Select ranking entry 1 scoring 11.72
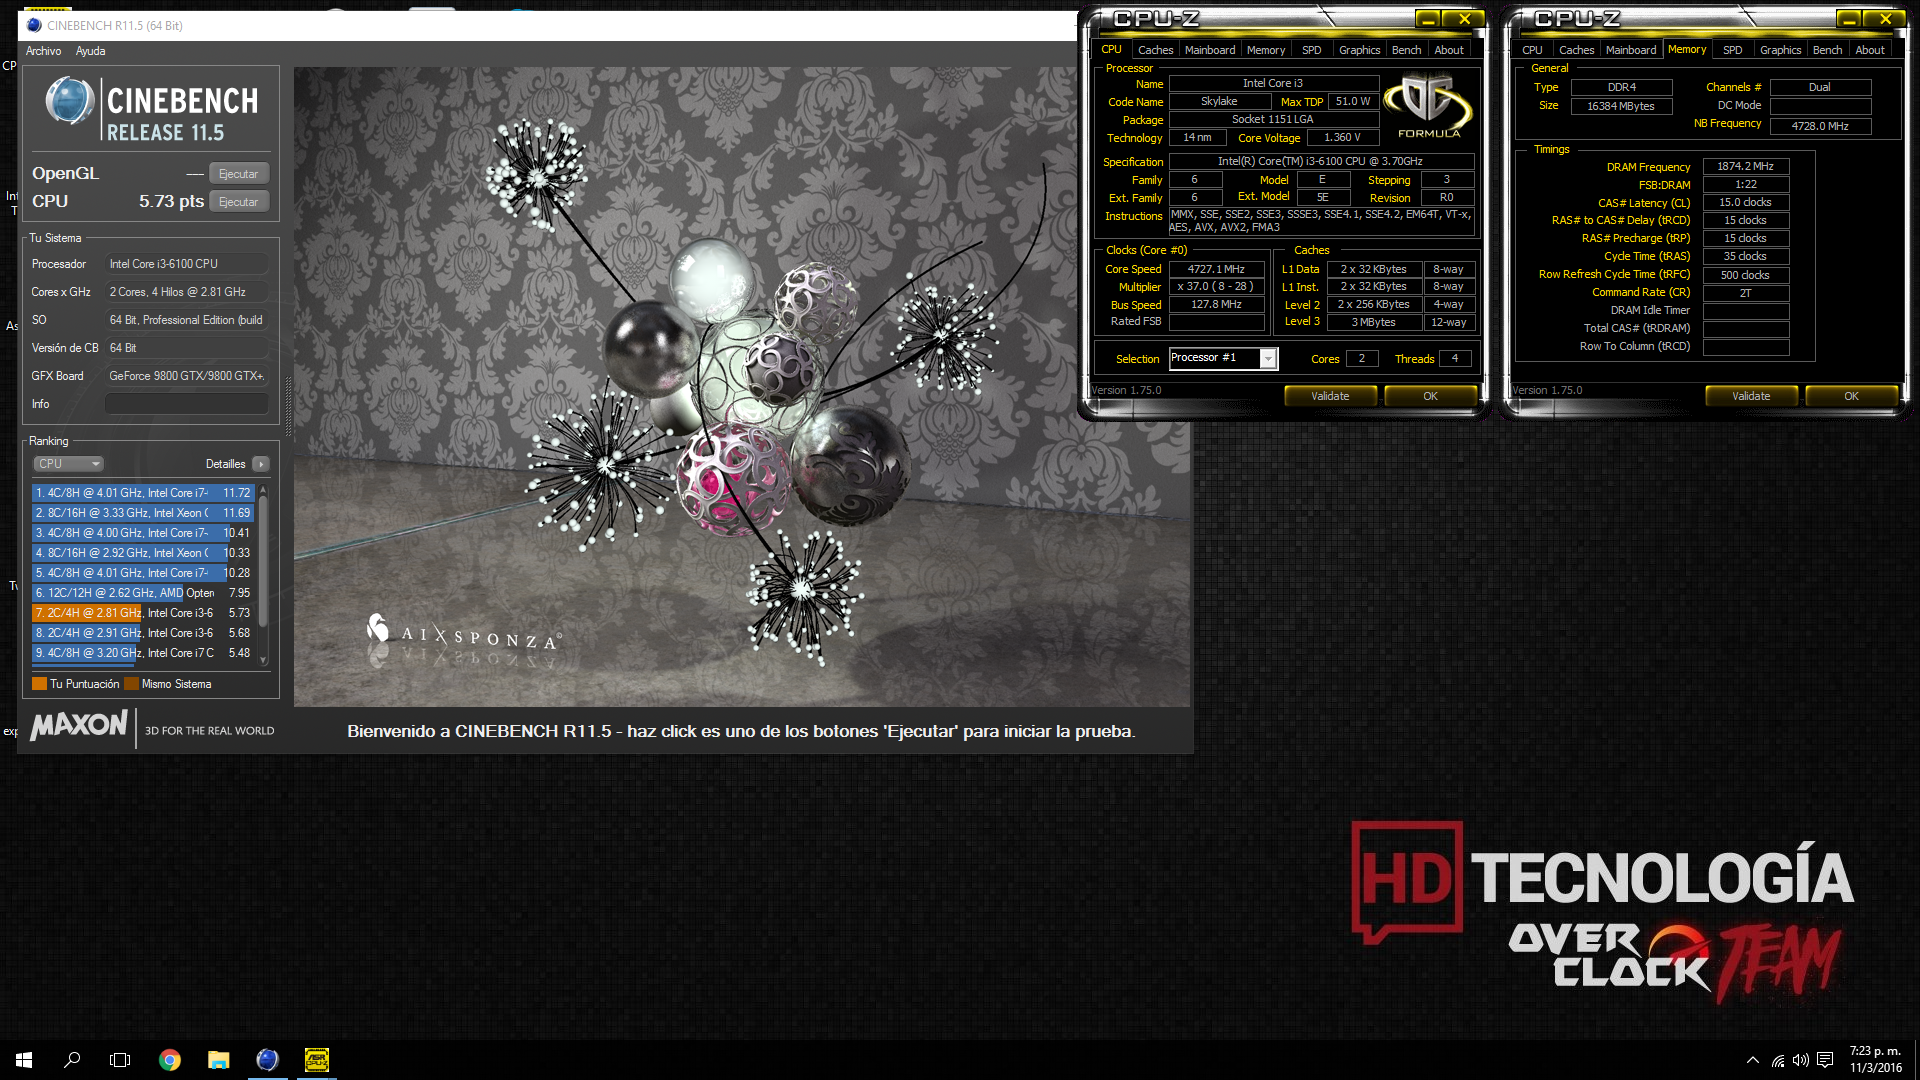Screen dimensions: 1920x1080 (x=143, y=493)
